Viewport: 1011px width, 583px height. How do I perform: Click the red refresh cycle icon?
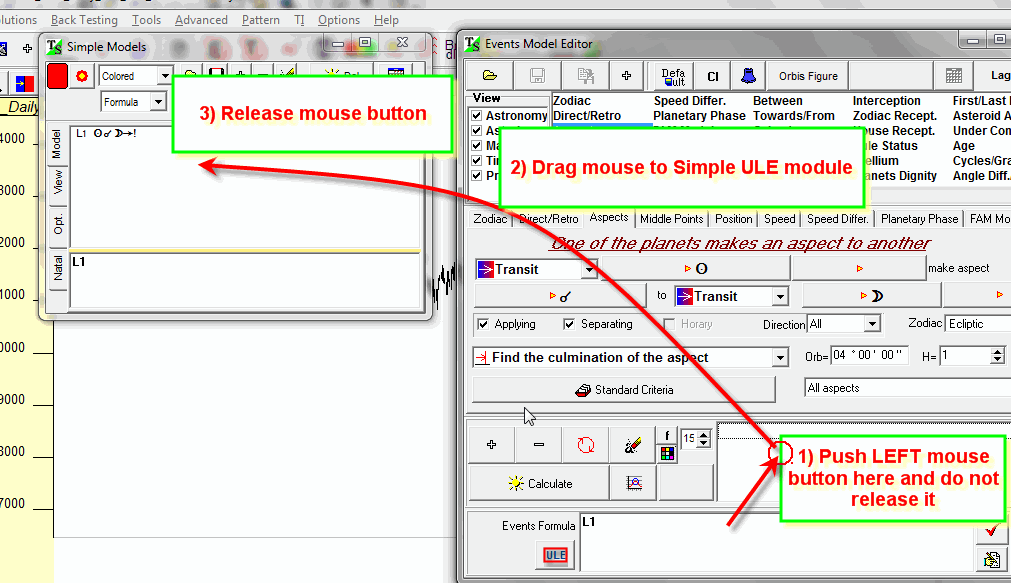click(x=586, y=445)
